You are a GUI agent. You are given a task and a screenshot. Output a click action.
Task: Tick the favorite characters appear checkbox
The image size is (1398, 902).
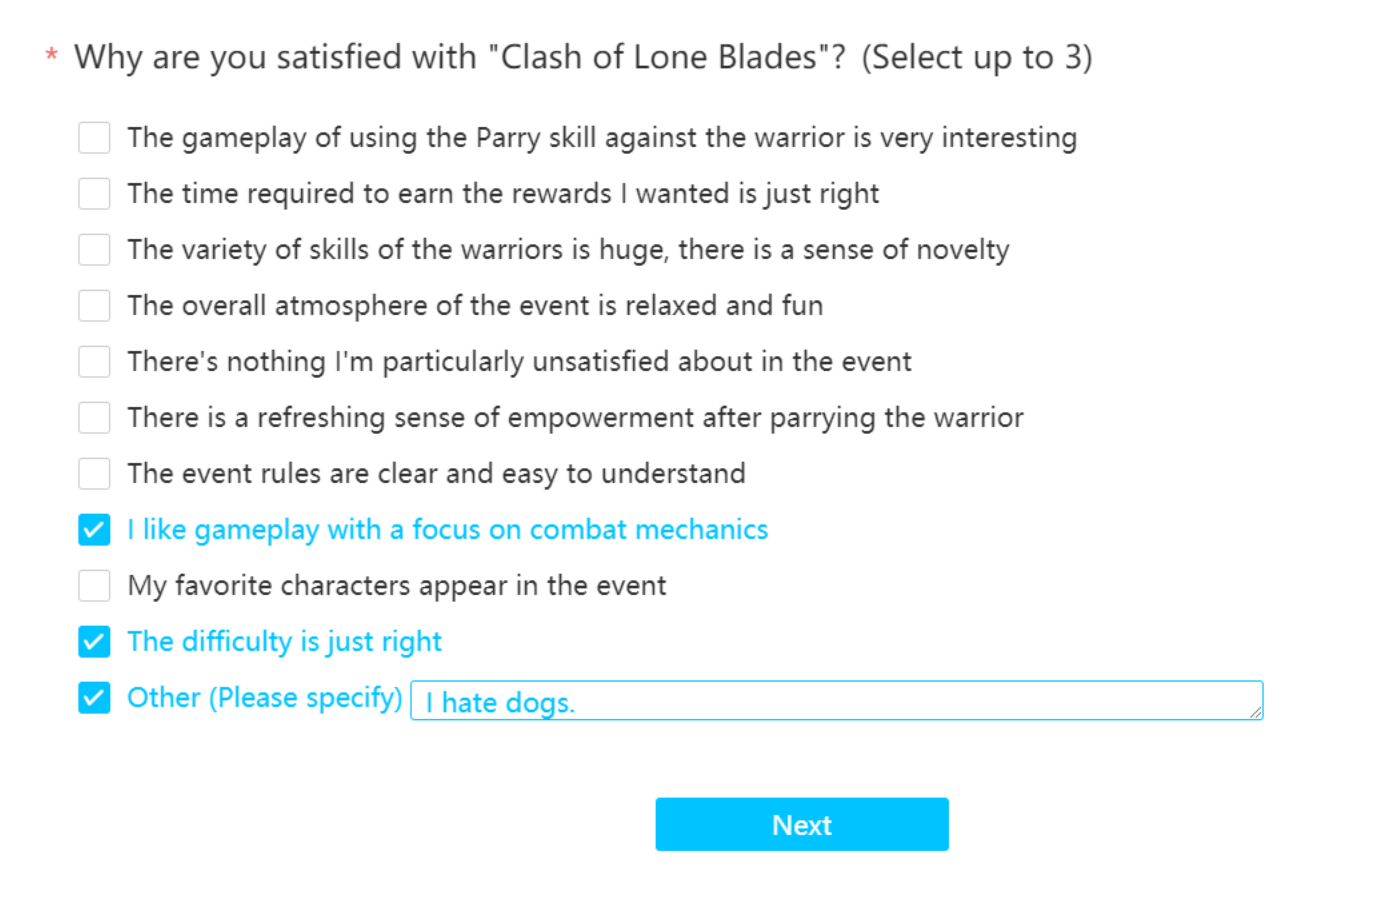94,586
